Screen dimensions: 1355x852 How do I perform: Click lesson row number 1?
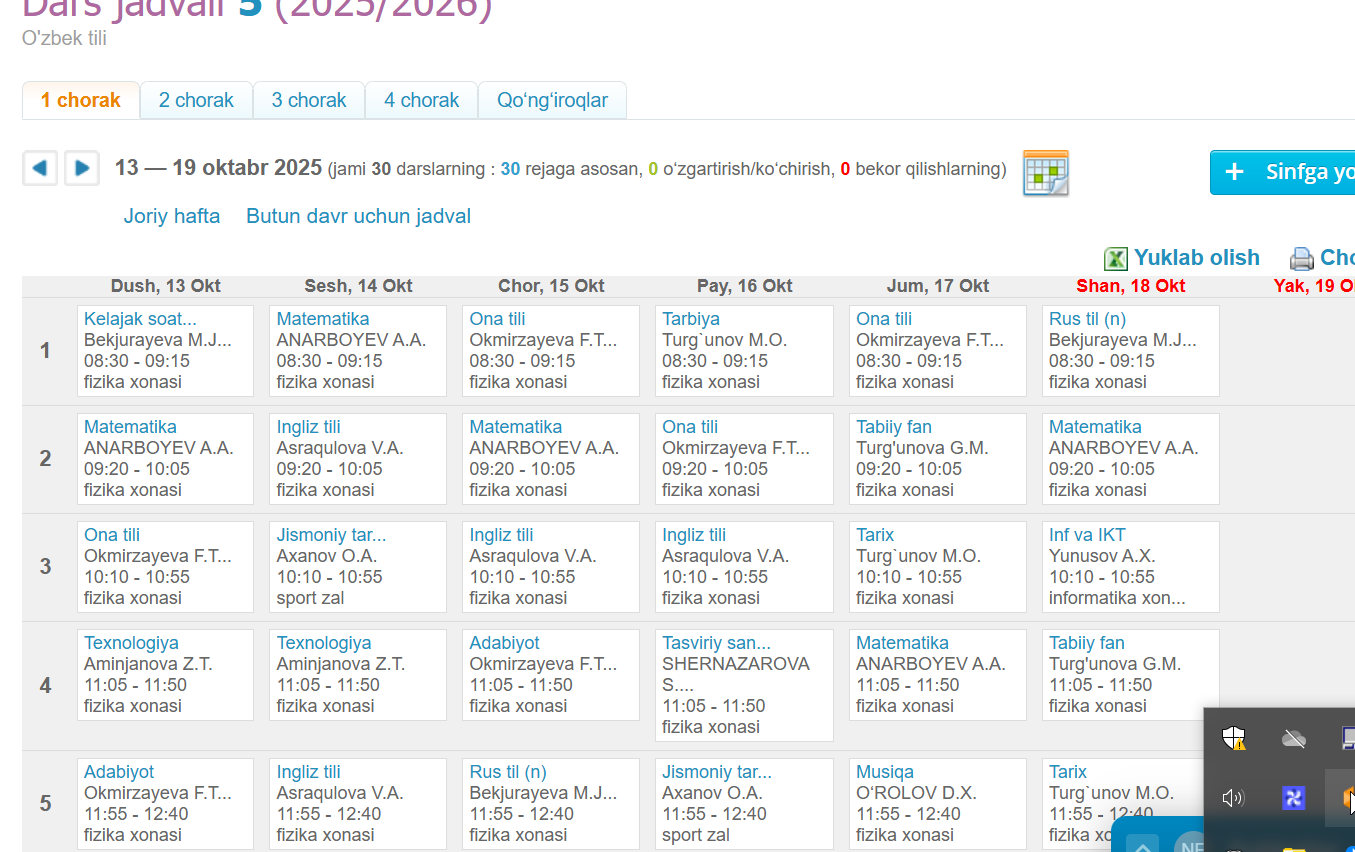click(45, 351)
